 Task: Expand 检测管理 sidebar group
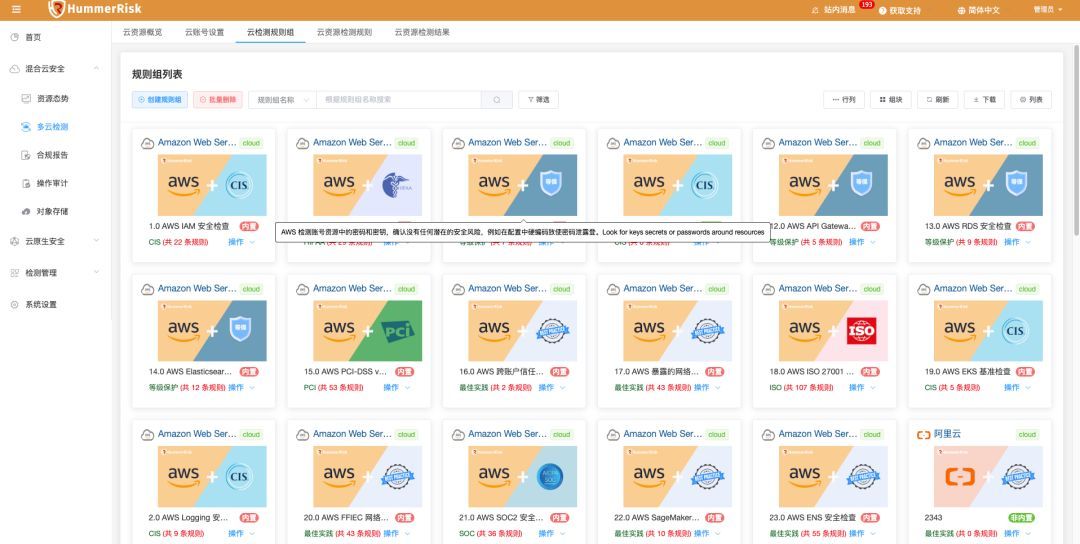pos(55,273)
